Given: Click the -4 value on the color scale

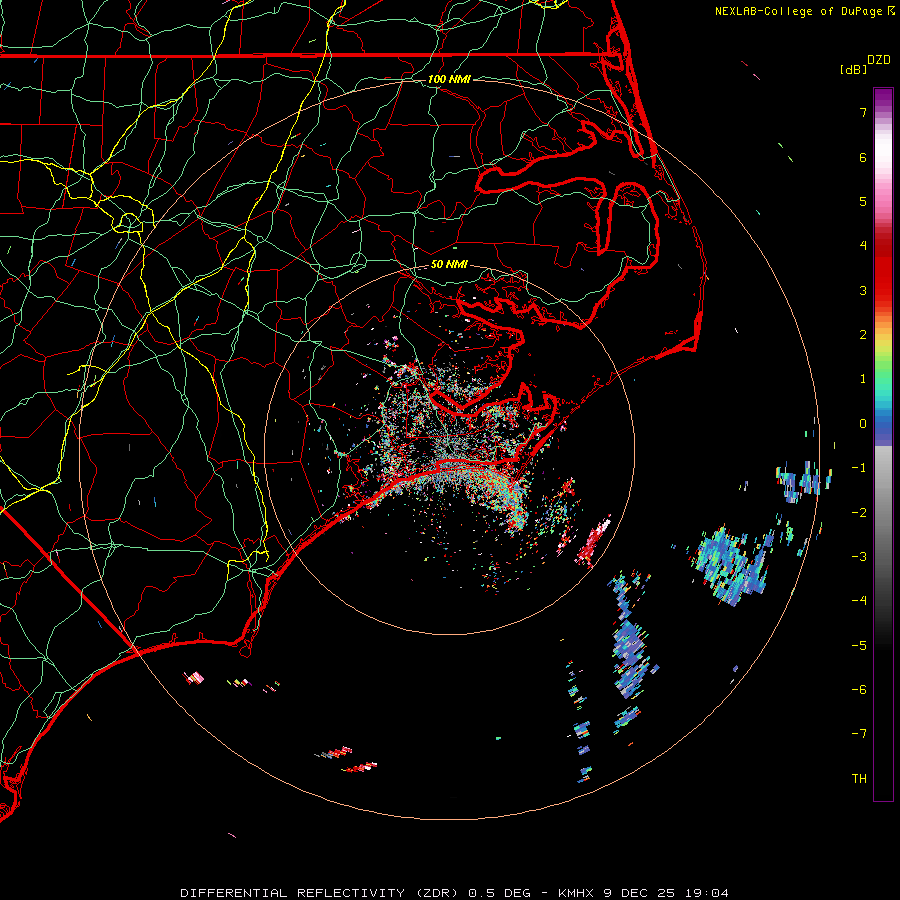Looking at the screenshot, I should 859,600.
